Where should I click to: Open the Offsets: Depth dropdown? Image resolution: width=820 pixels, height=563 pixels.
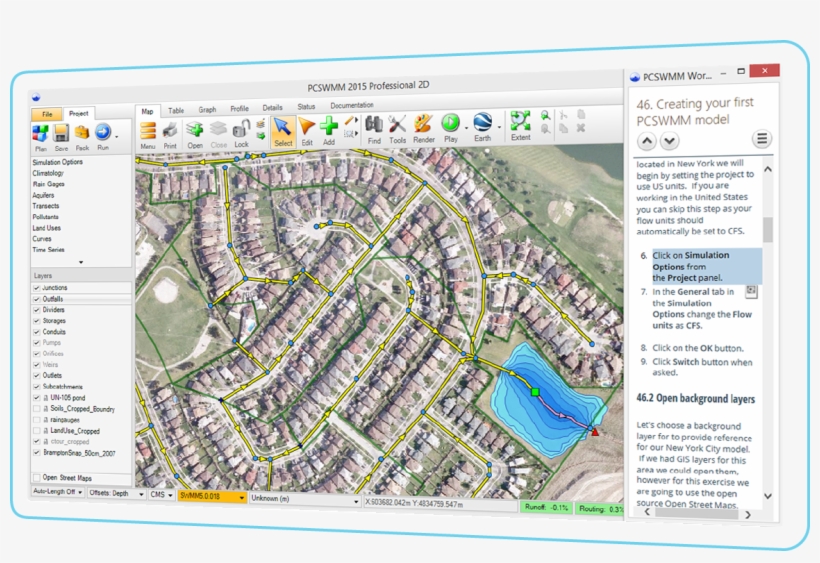pyautogui.click(x=116, y=493)
